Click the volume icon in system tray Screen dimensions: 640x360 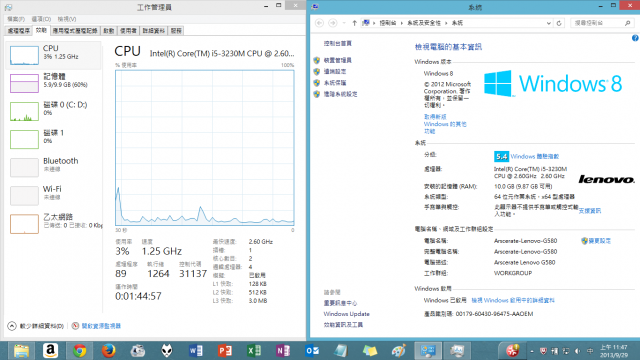[x=578, y=351]
